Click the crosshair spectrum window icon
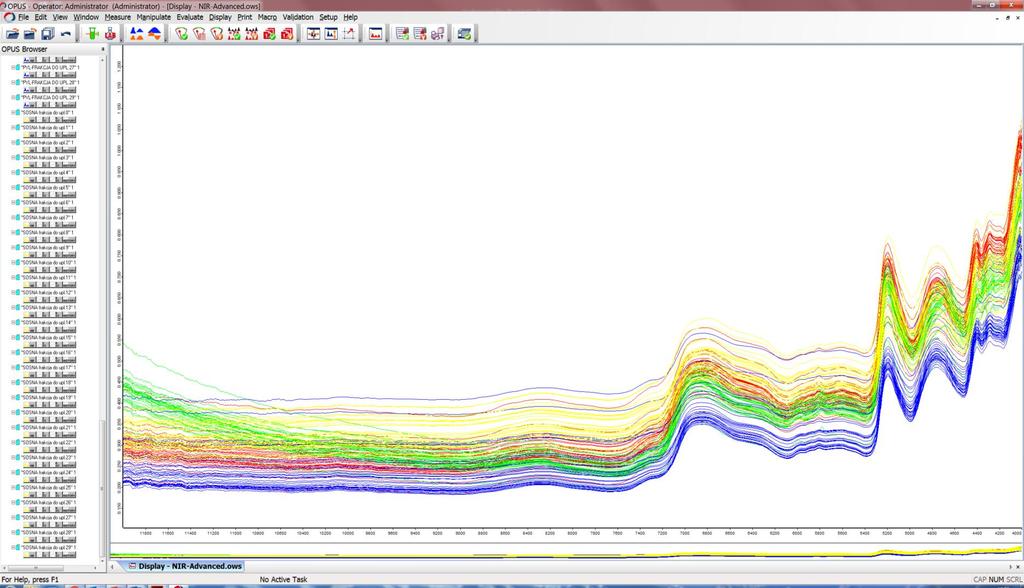The image size is (1024, 588). (x=313, y=33)
